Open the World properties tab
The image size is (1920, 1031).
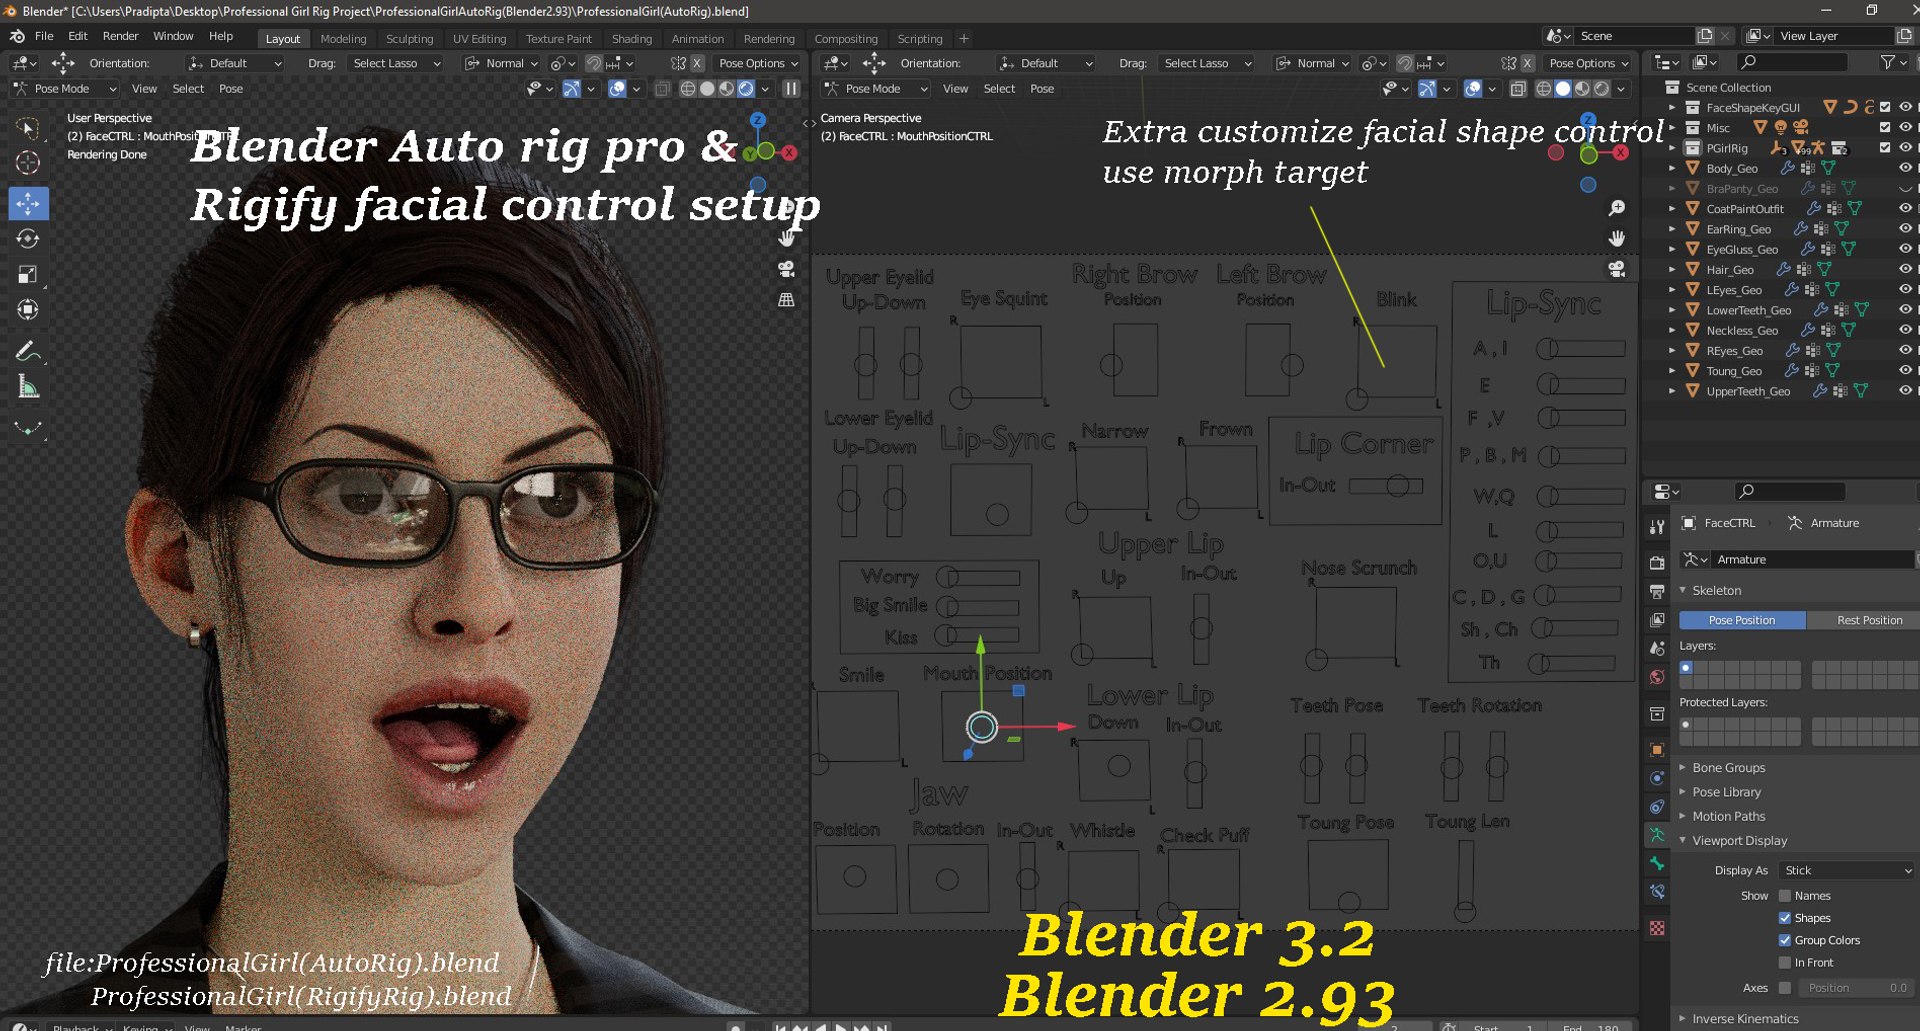point(1657,677)
